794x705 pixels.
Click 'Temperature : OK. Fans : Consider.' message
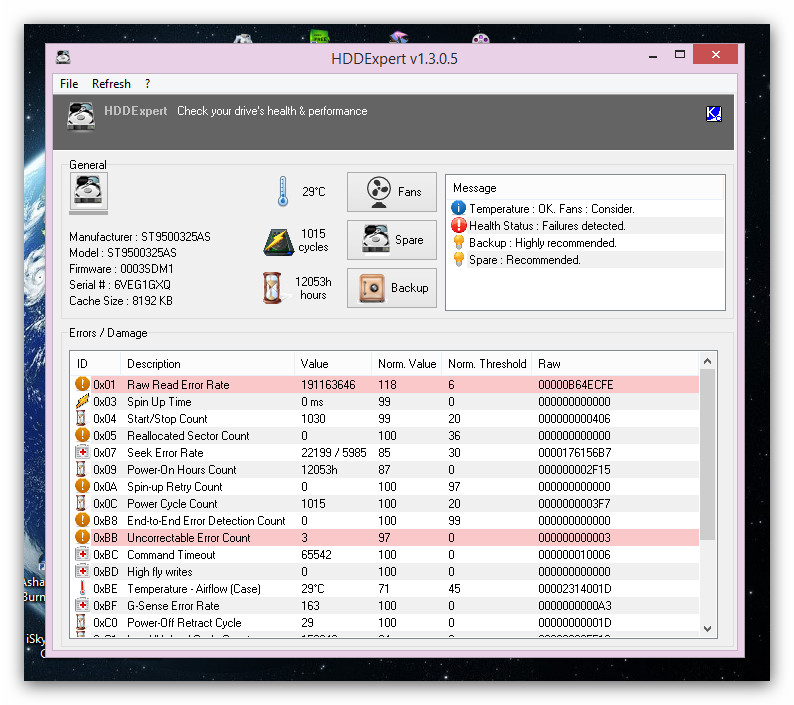coord(552,209)
